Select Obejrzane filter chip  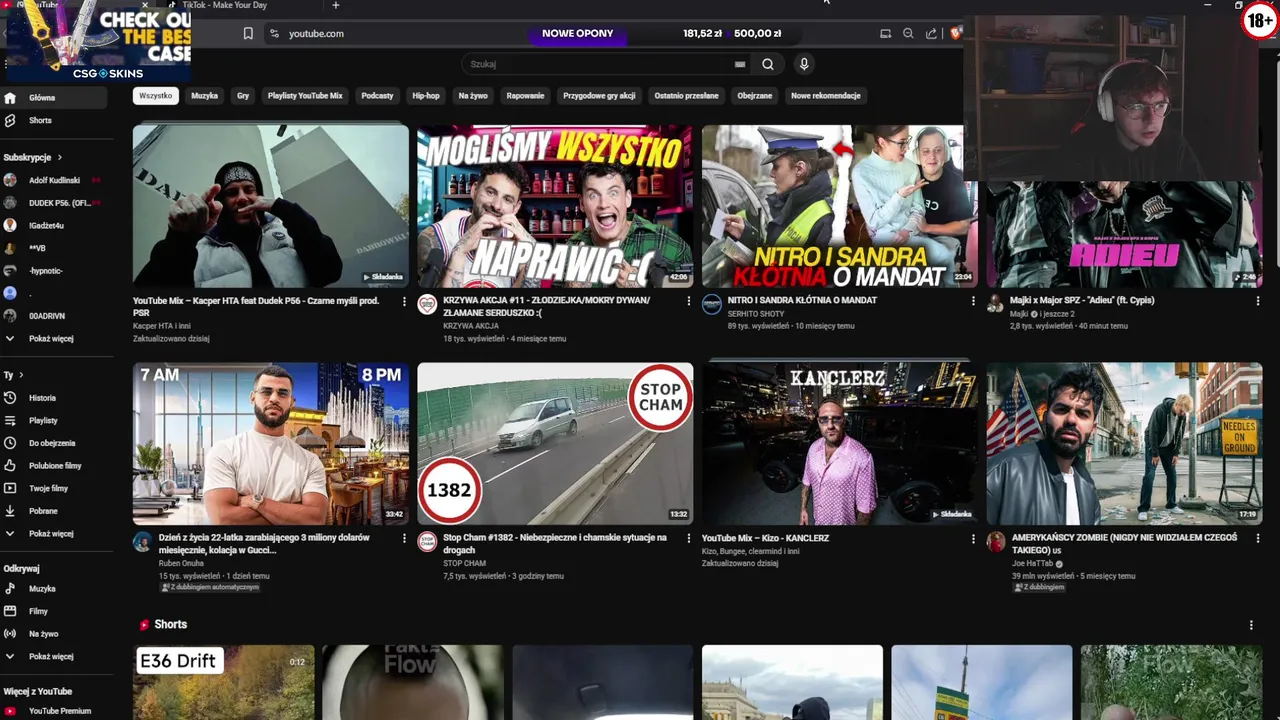point(755,96)
